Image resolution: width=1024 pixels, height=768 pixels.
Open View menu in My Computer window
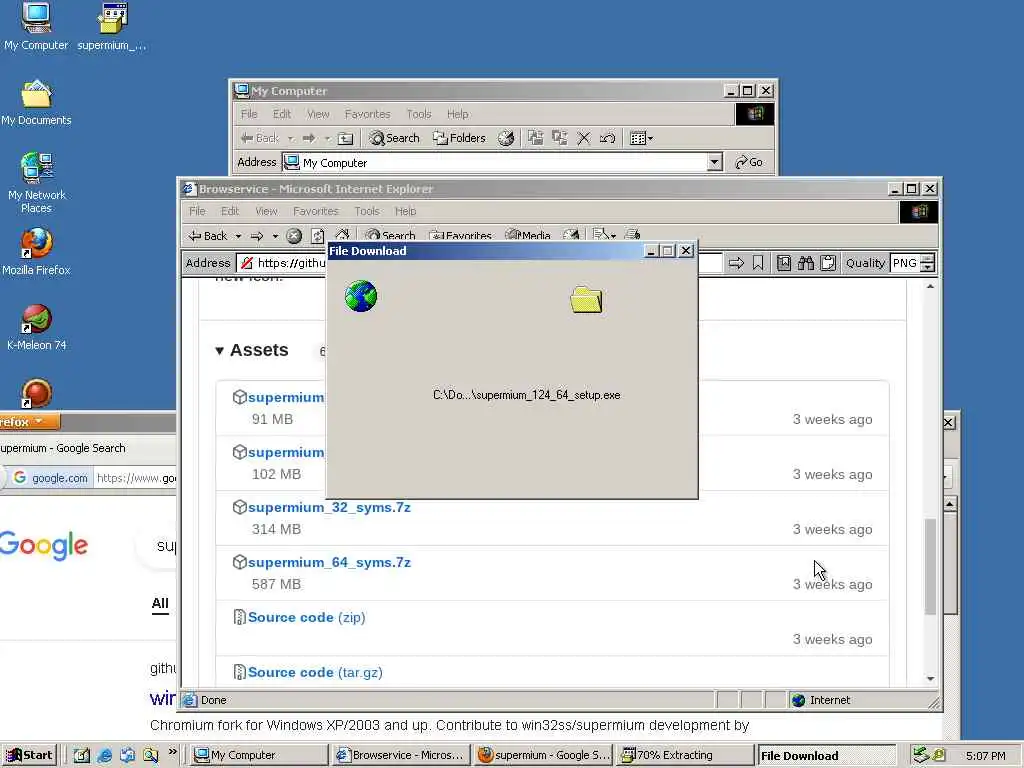tap(318, 114)
